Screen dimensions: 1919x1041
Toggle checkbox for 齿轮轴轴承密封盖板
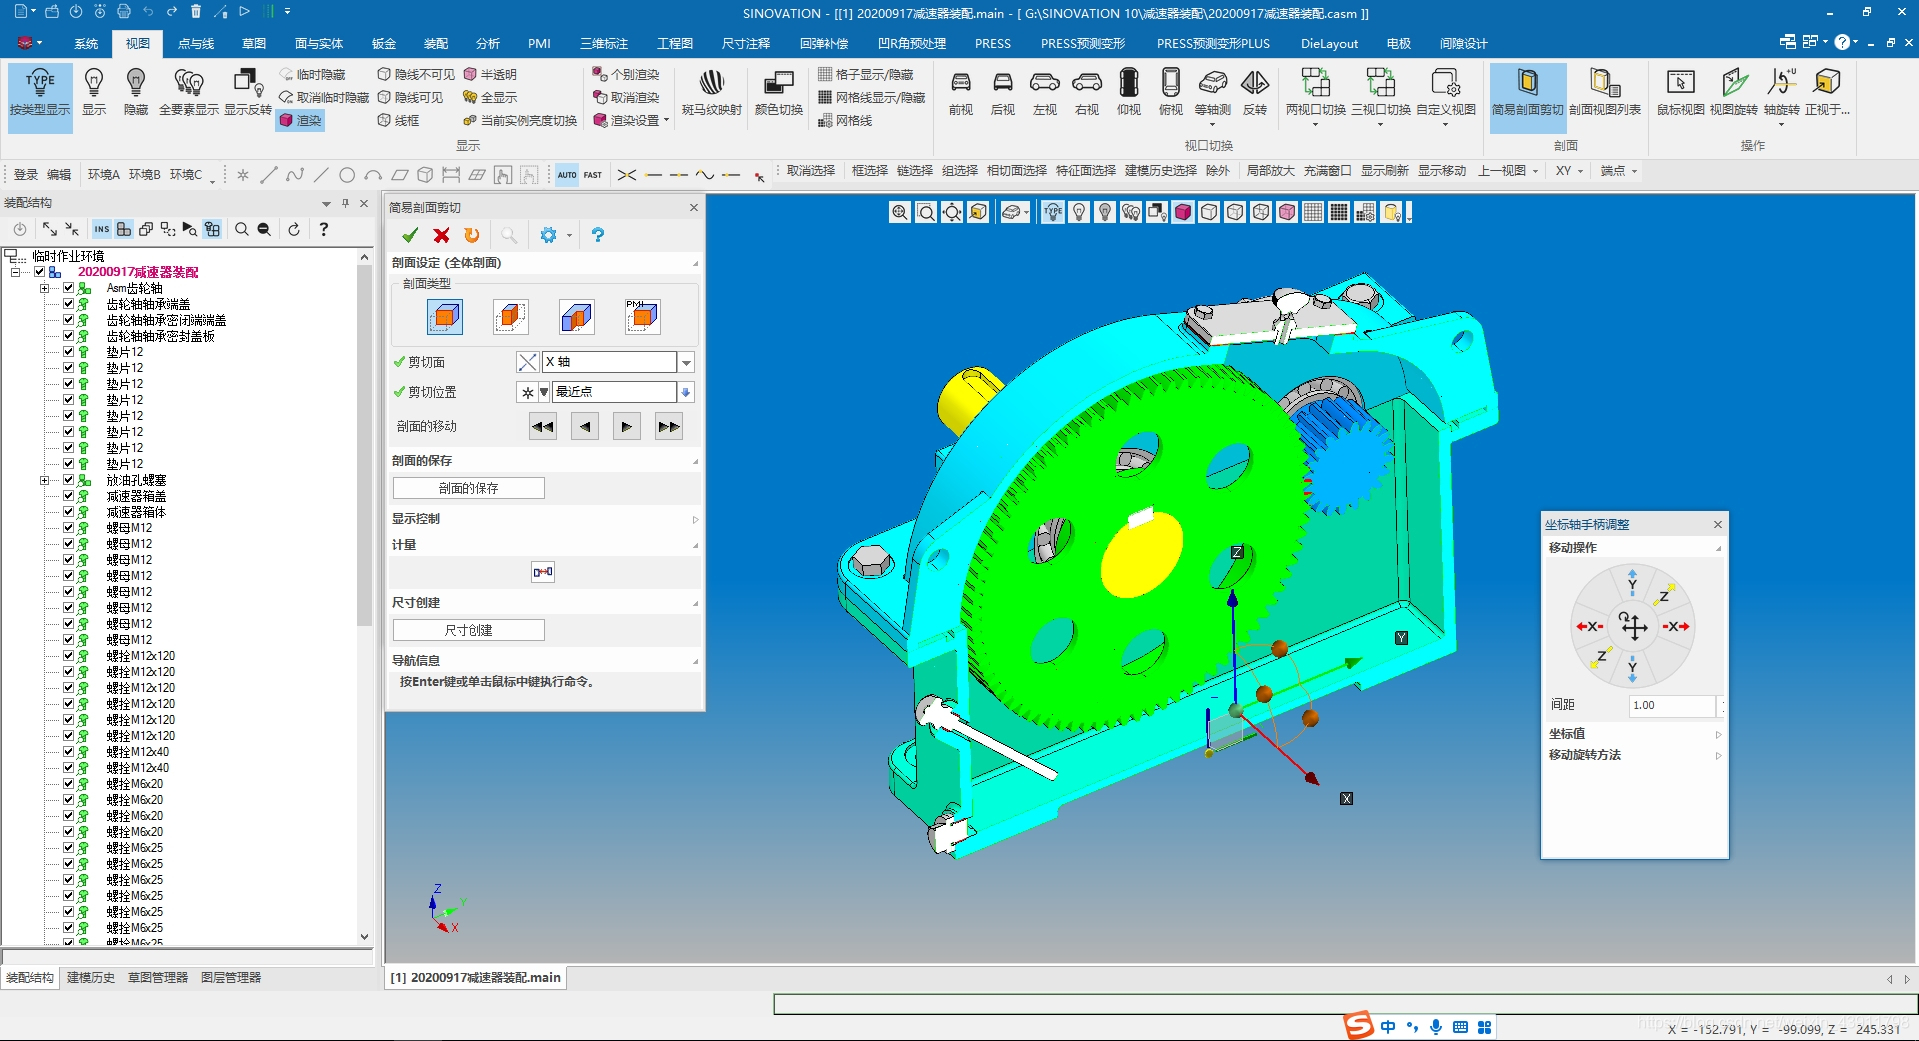(68, 336)
